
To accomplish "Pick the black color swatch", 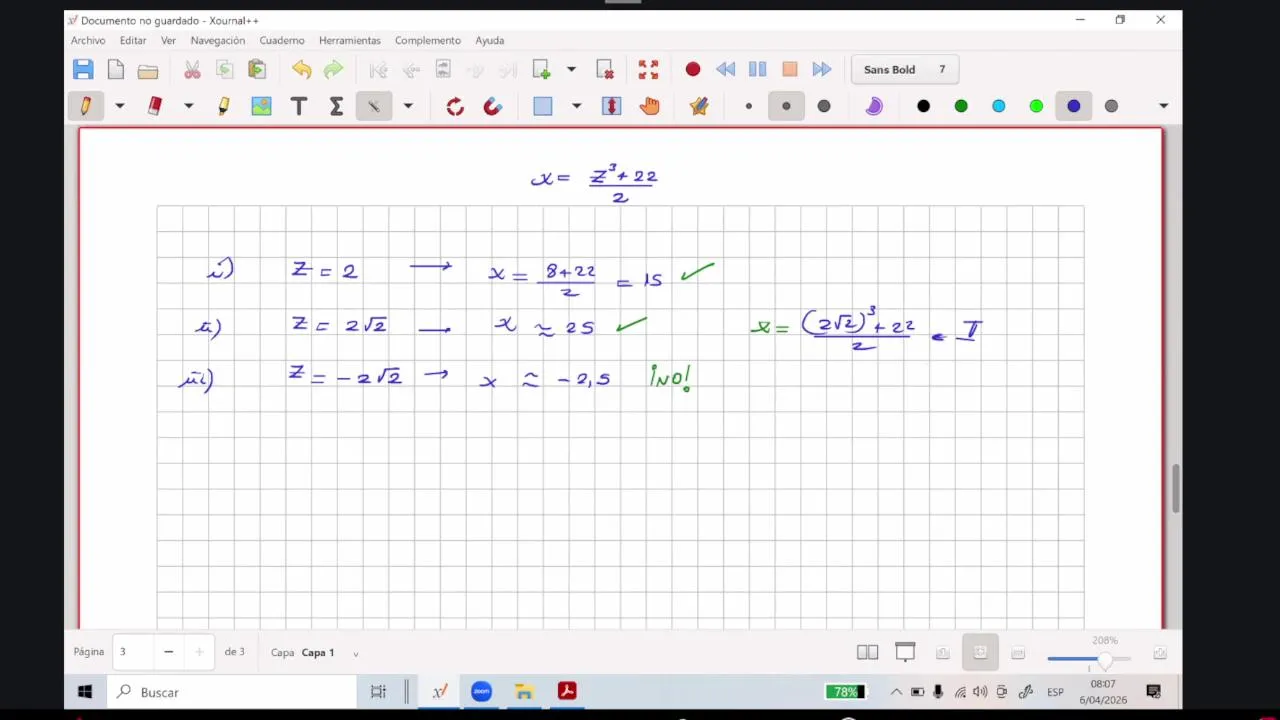I will click(x=923, y=106).
